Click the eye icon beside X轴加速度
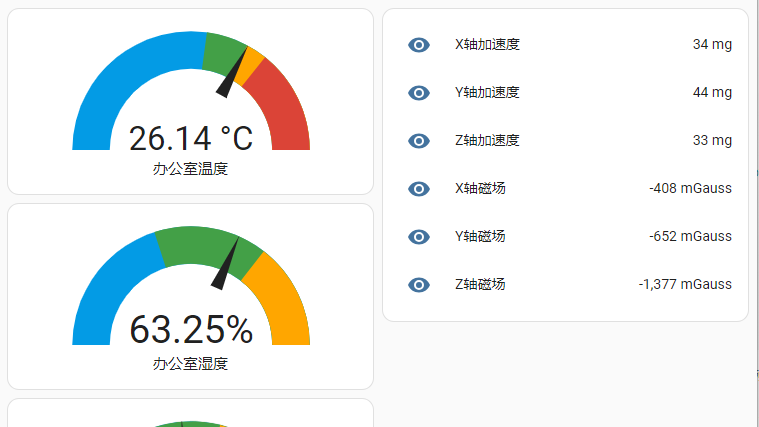Screen dimensions: 759x427 [419, 45]
